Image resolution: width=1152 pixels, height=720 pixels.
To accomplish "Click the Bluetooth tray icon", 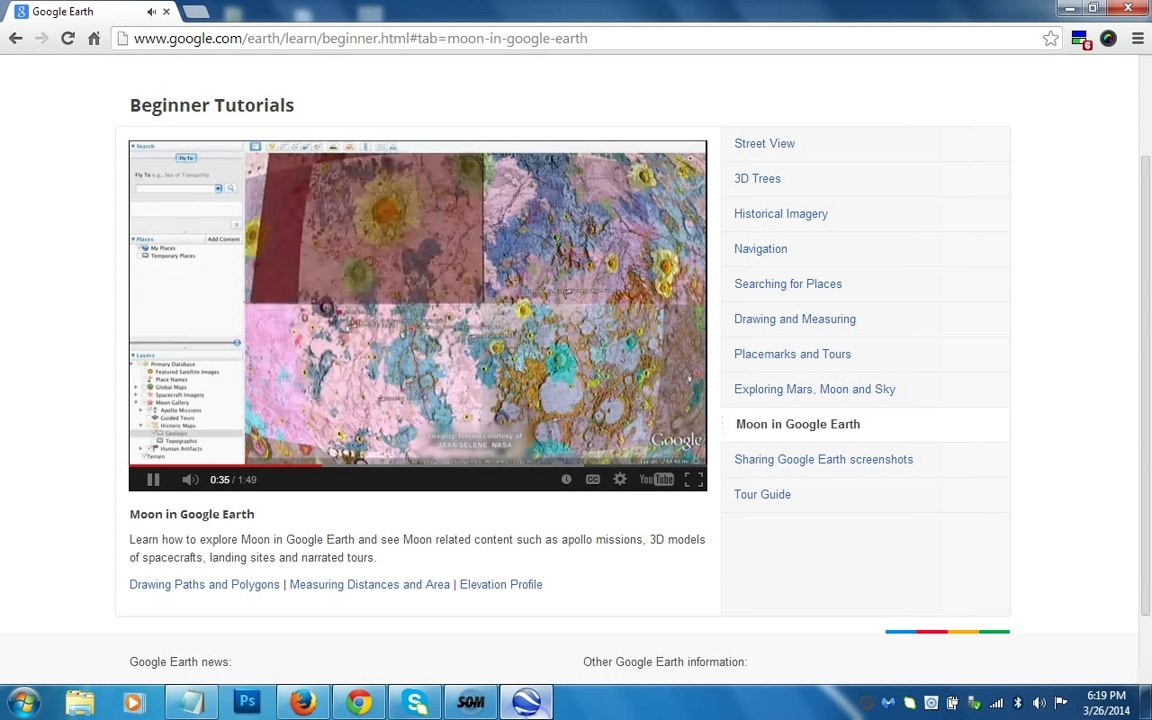I will pos(1018,703).
